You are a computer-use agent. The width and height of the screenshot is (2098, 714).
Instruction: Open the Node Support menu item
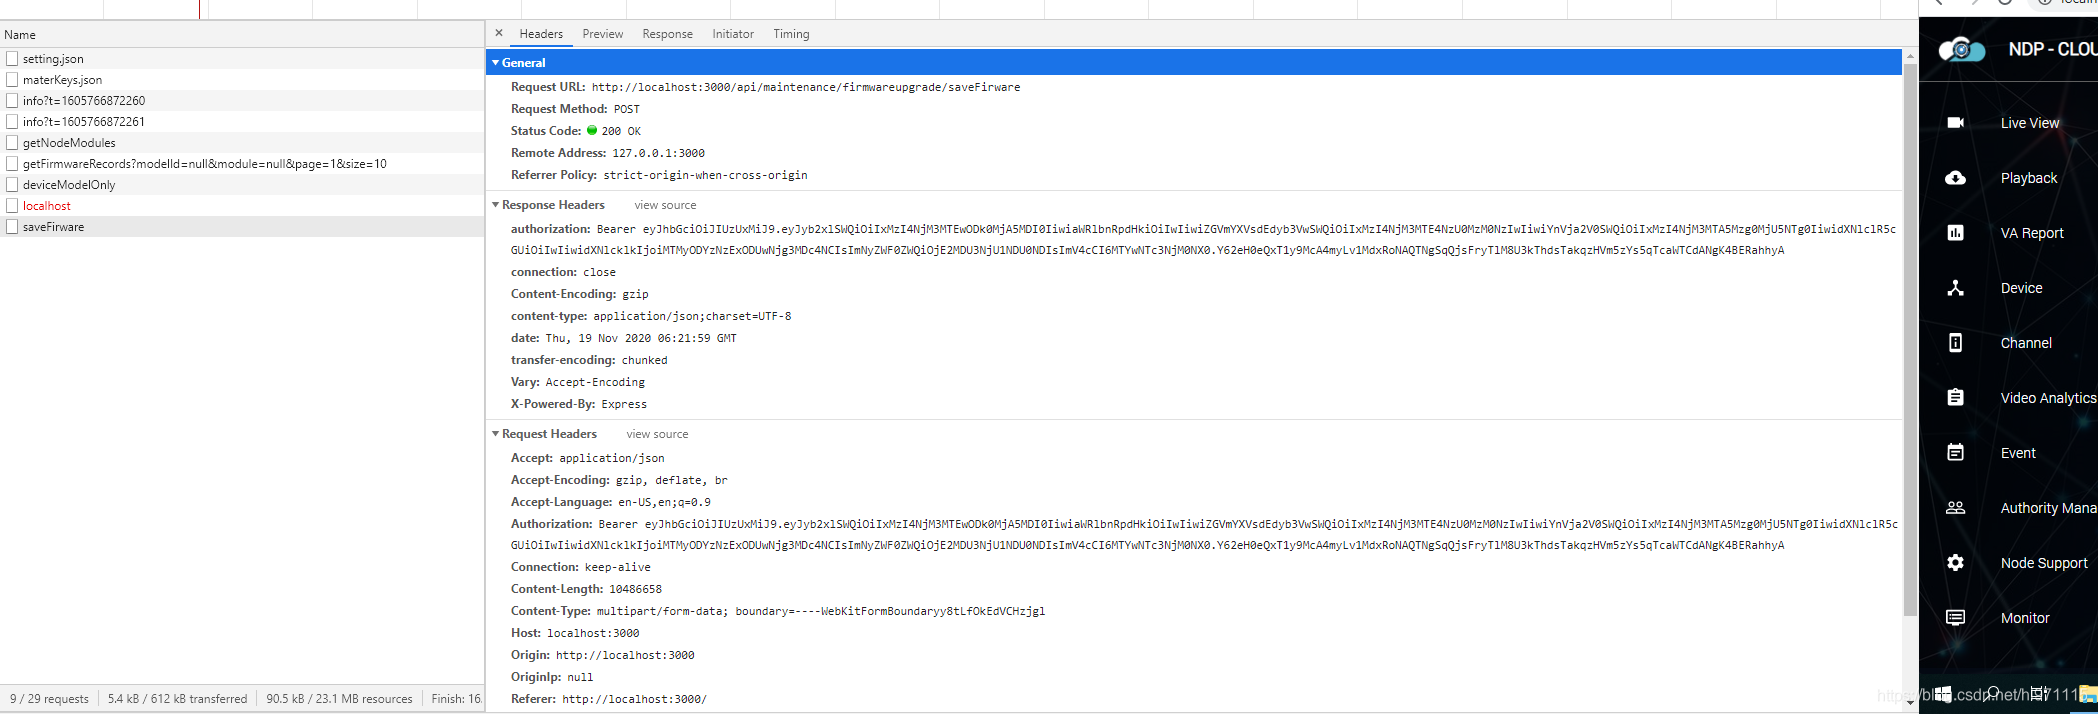(x=2044, y=563)
